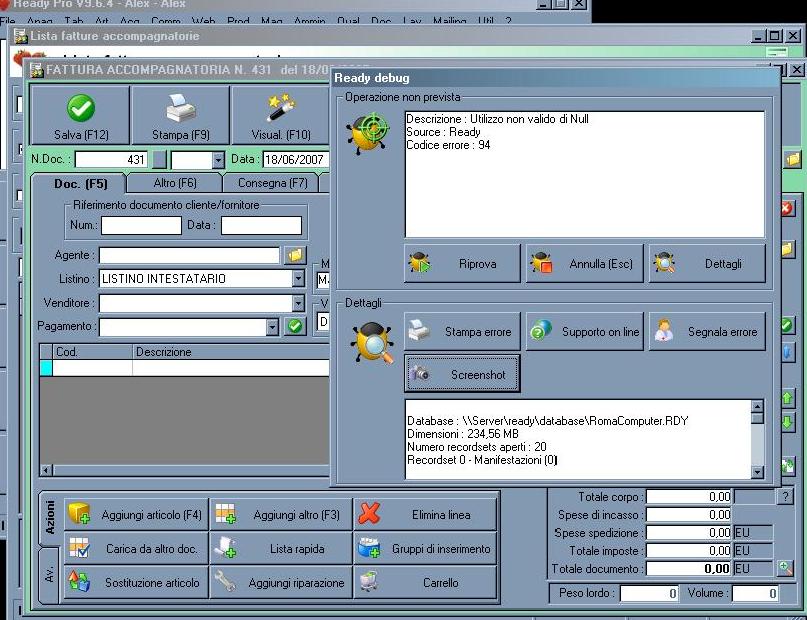Save the invoice with Salva (F12)
The image size is (807, 620).
[x=80, y=115]
